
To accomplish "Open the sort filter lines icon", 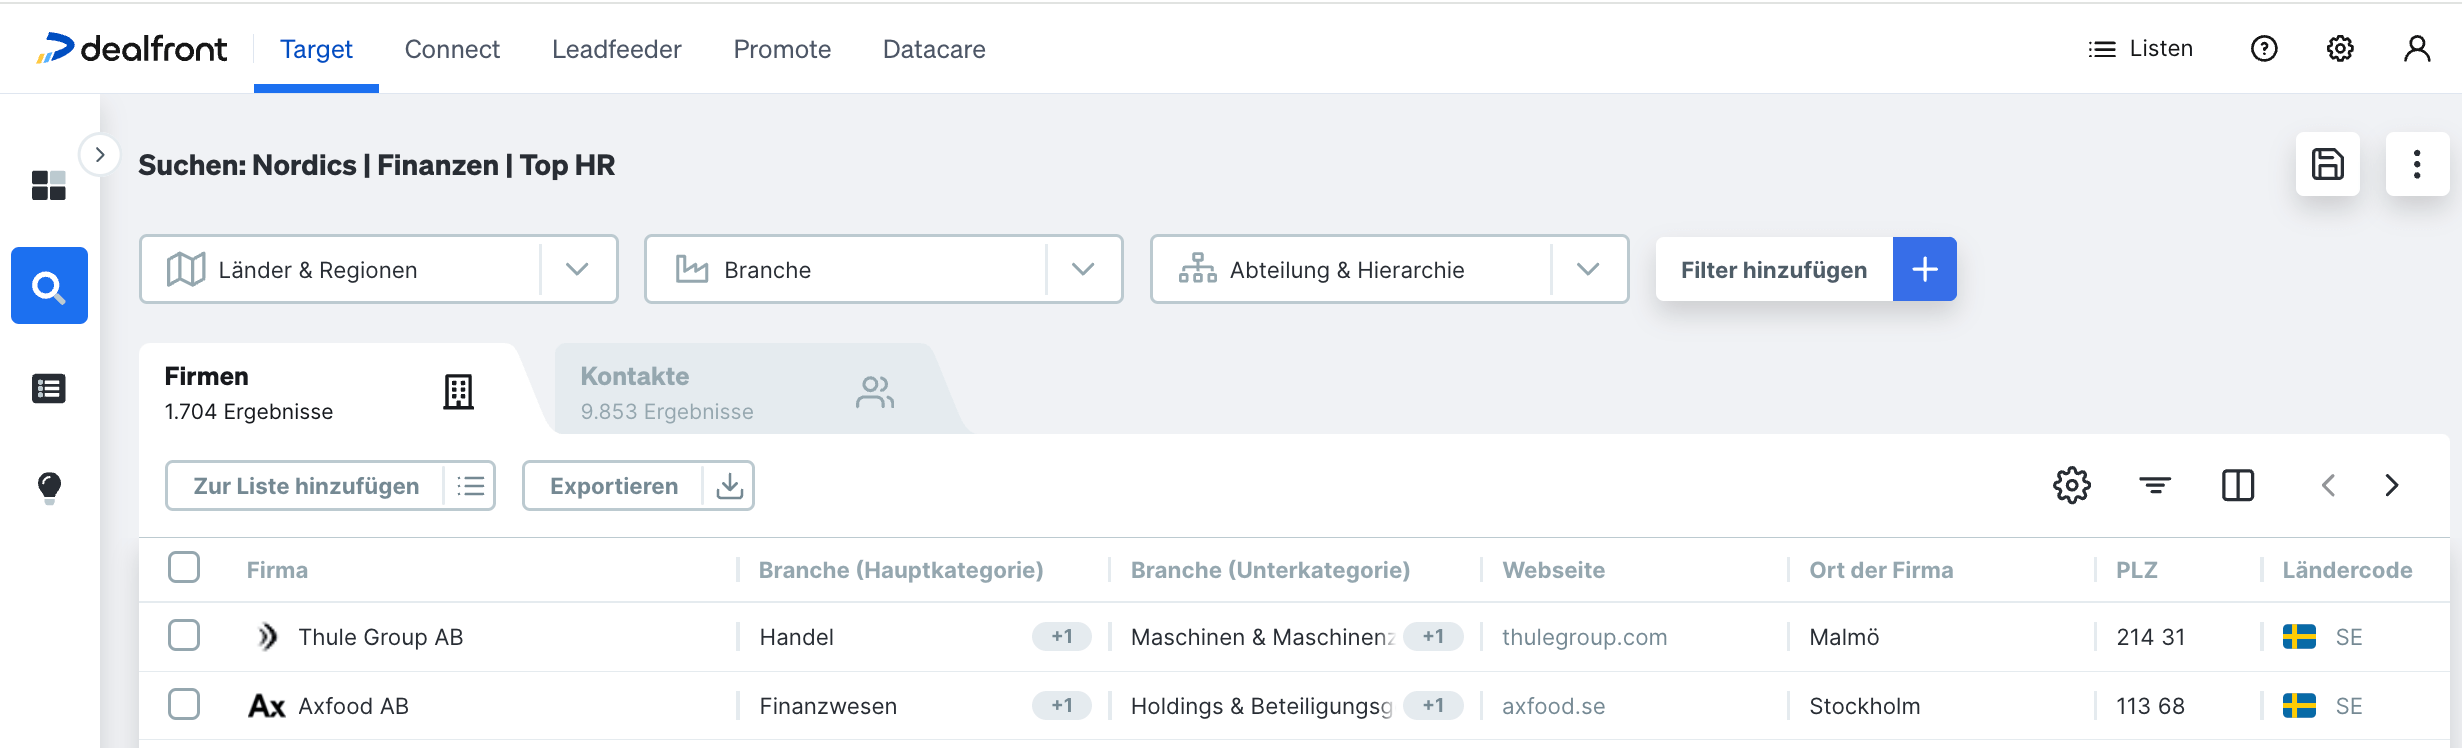I will pyautogui.click(x=2155, y=485).
